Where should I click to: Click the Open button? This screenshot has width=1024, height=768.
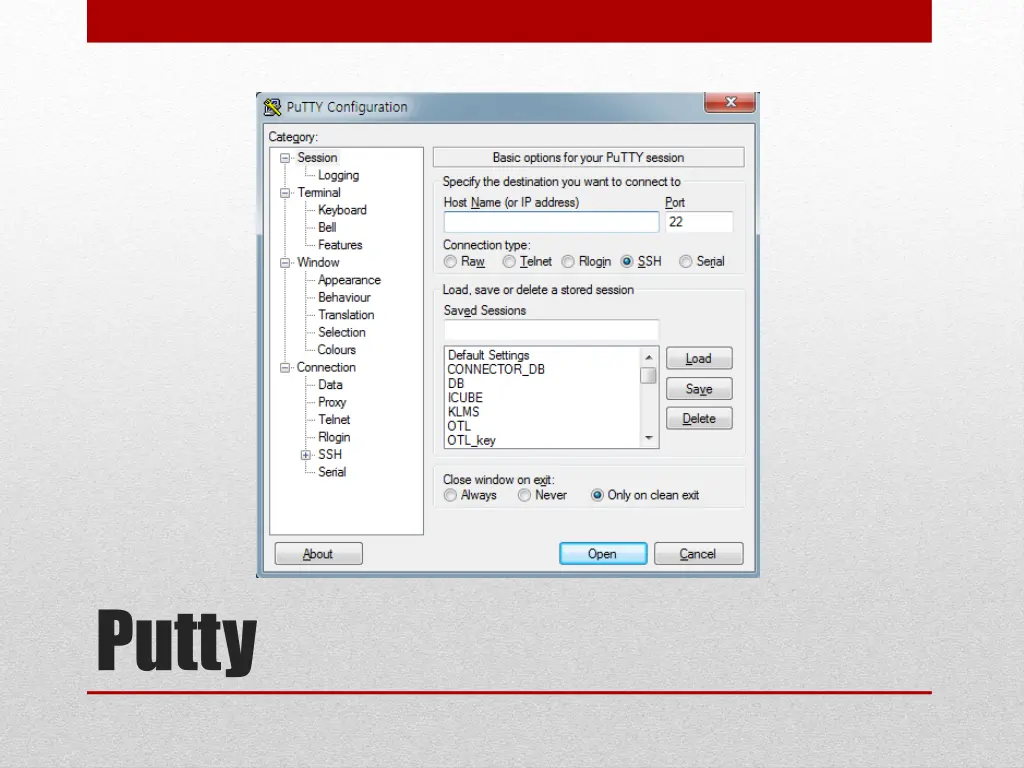point(603,554)
